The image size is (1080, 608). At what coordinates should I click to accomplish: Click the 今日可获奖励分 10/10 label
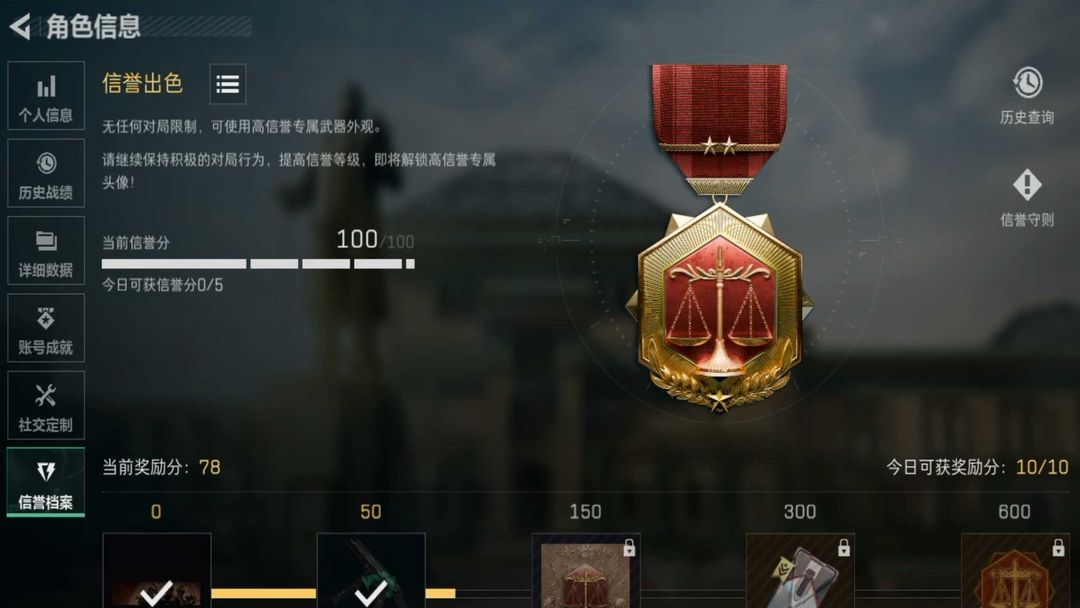(977, 468)
